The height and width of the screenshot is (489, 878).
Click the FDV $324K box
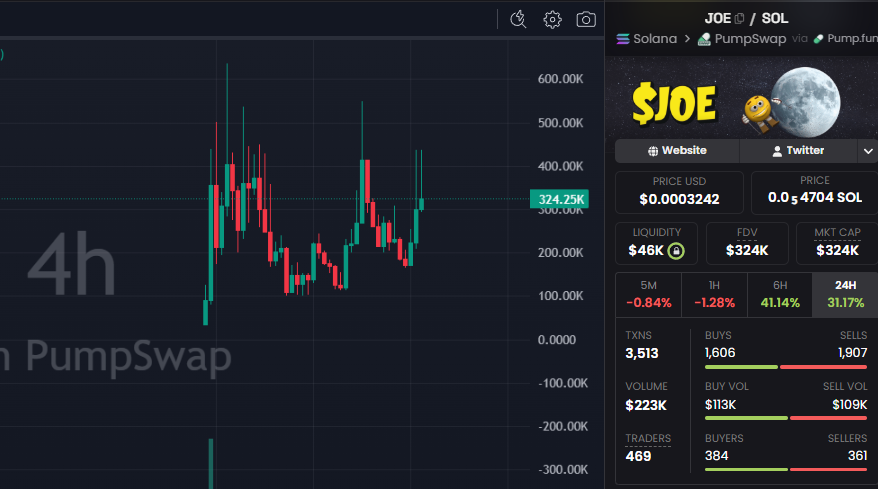[747, 244]
